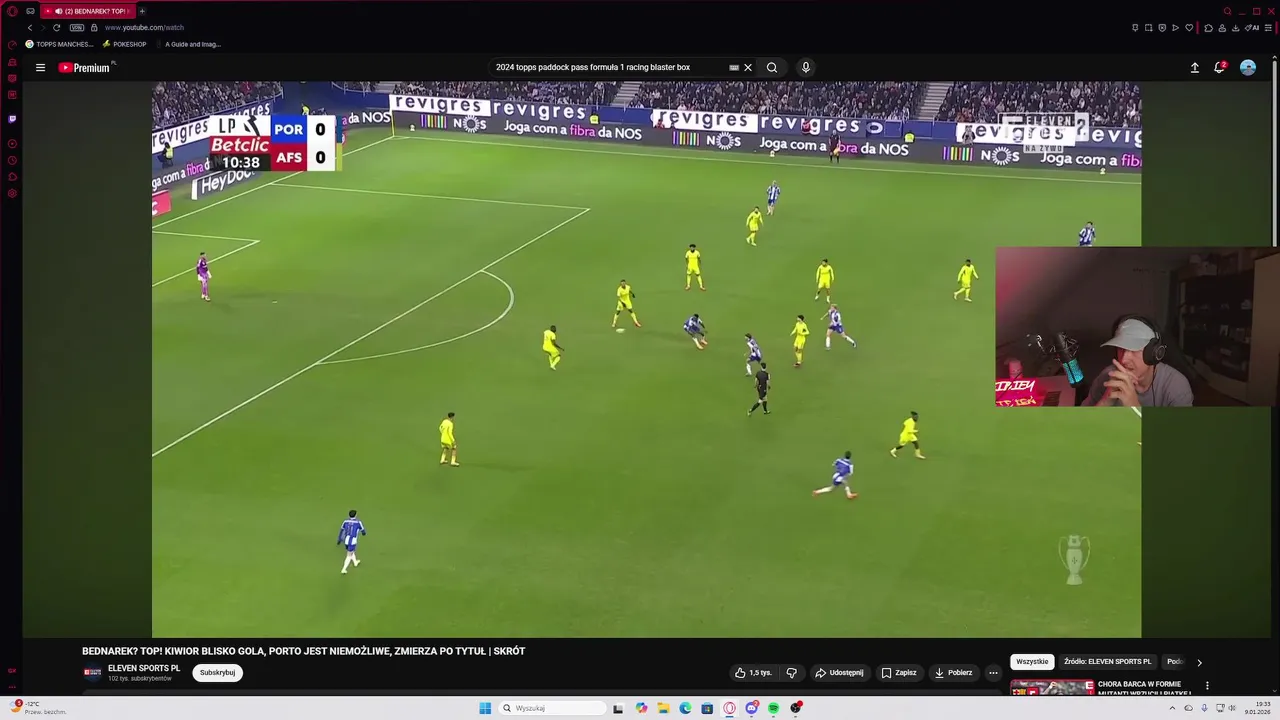The image size is (1280, 720).
Task: Click the taskbar 'Wyszukaj' search box
Action: 553,708
